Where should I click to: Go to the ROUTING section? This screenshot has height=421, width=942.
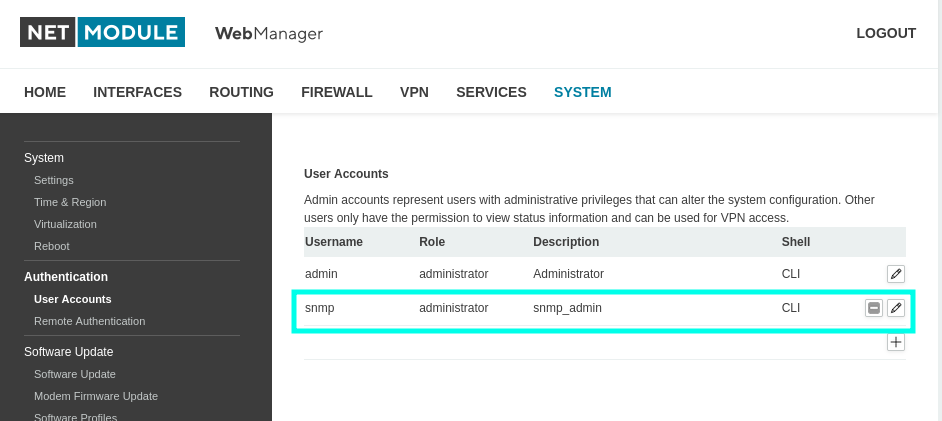coord(242,92)
